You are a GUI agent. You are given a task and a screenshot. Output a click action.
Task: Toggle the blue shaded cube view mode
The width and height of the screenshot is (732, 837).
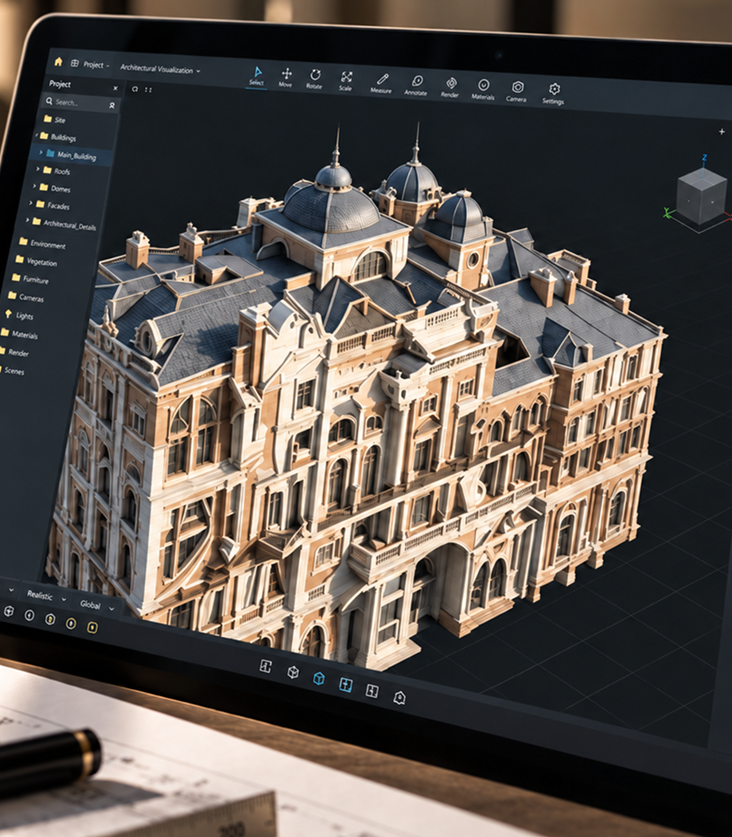(319, 678)
